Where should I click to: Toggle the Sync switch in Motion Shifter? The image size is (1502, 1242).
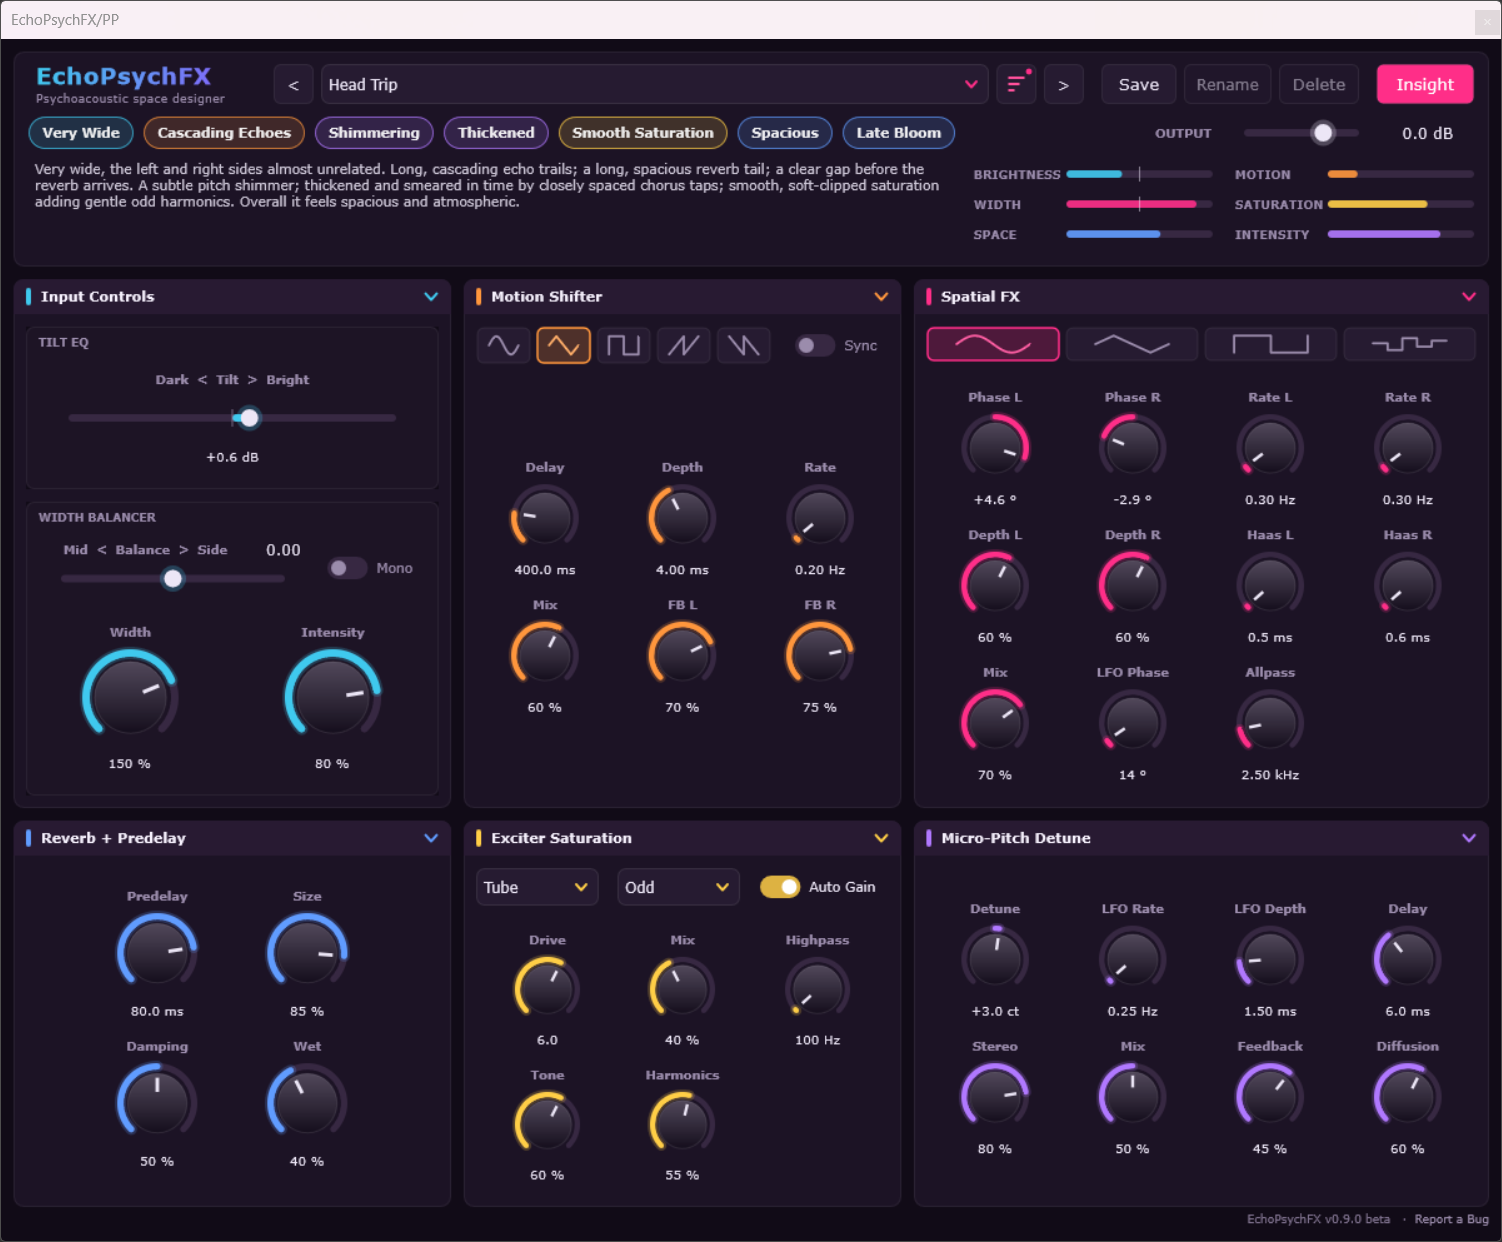814,346
